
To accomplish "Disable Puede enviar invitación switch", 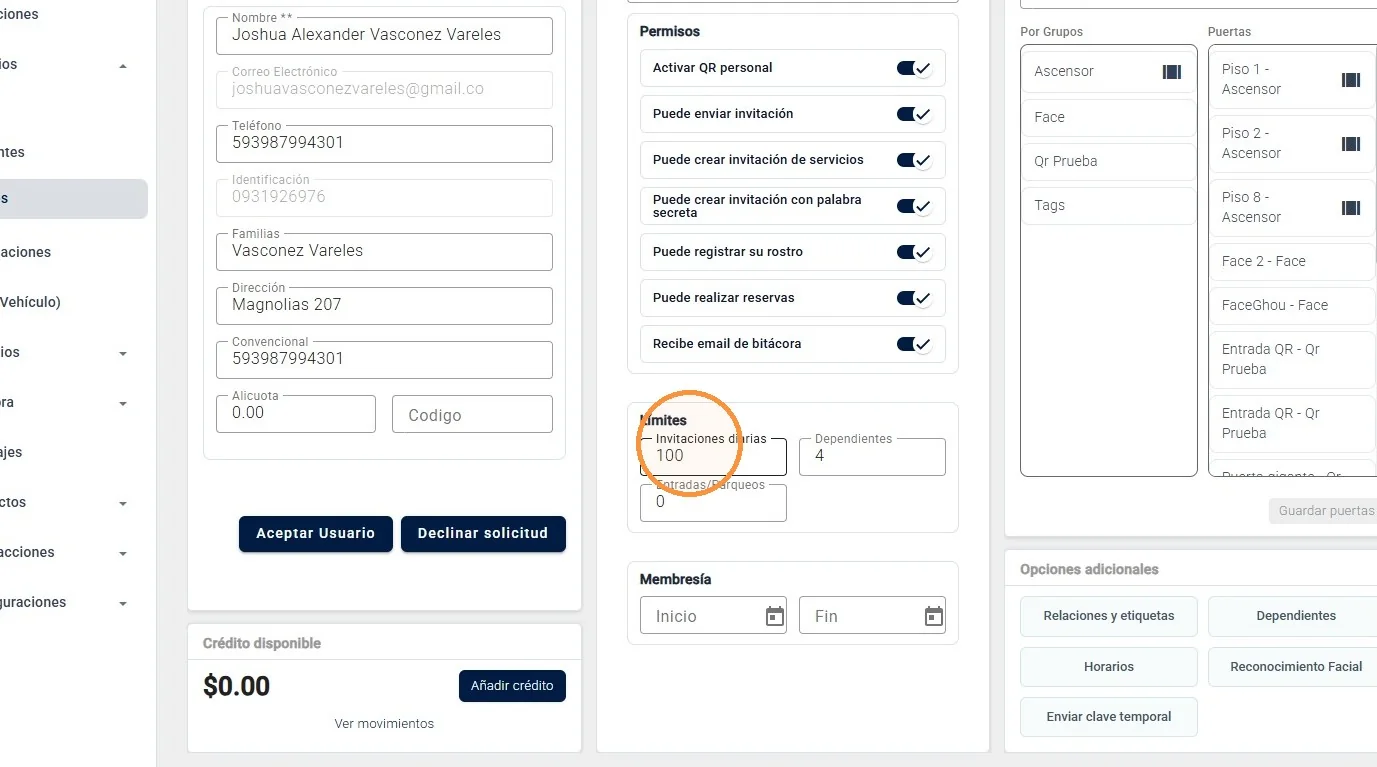I will 914,114.
